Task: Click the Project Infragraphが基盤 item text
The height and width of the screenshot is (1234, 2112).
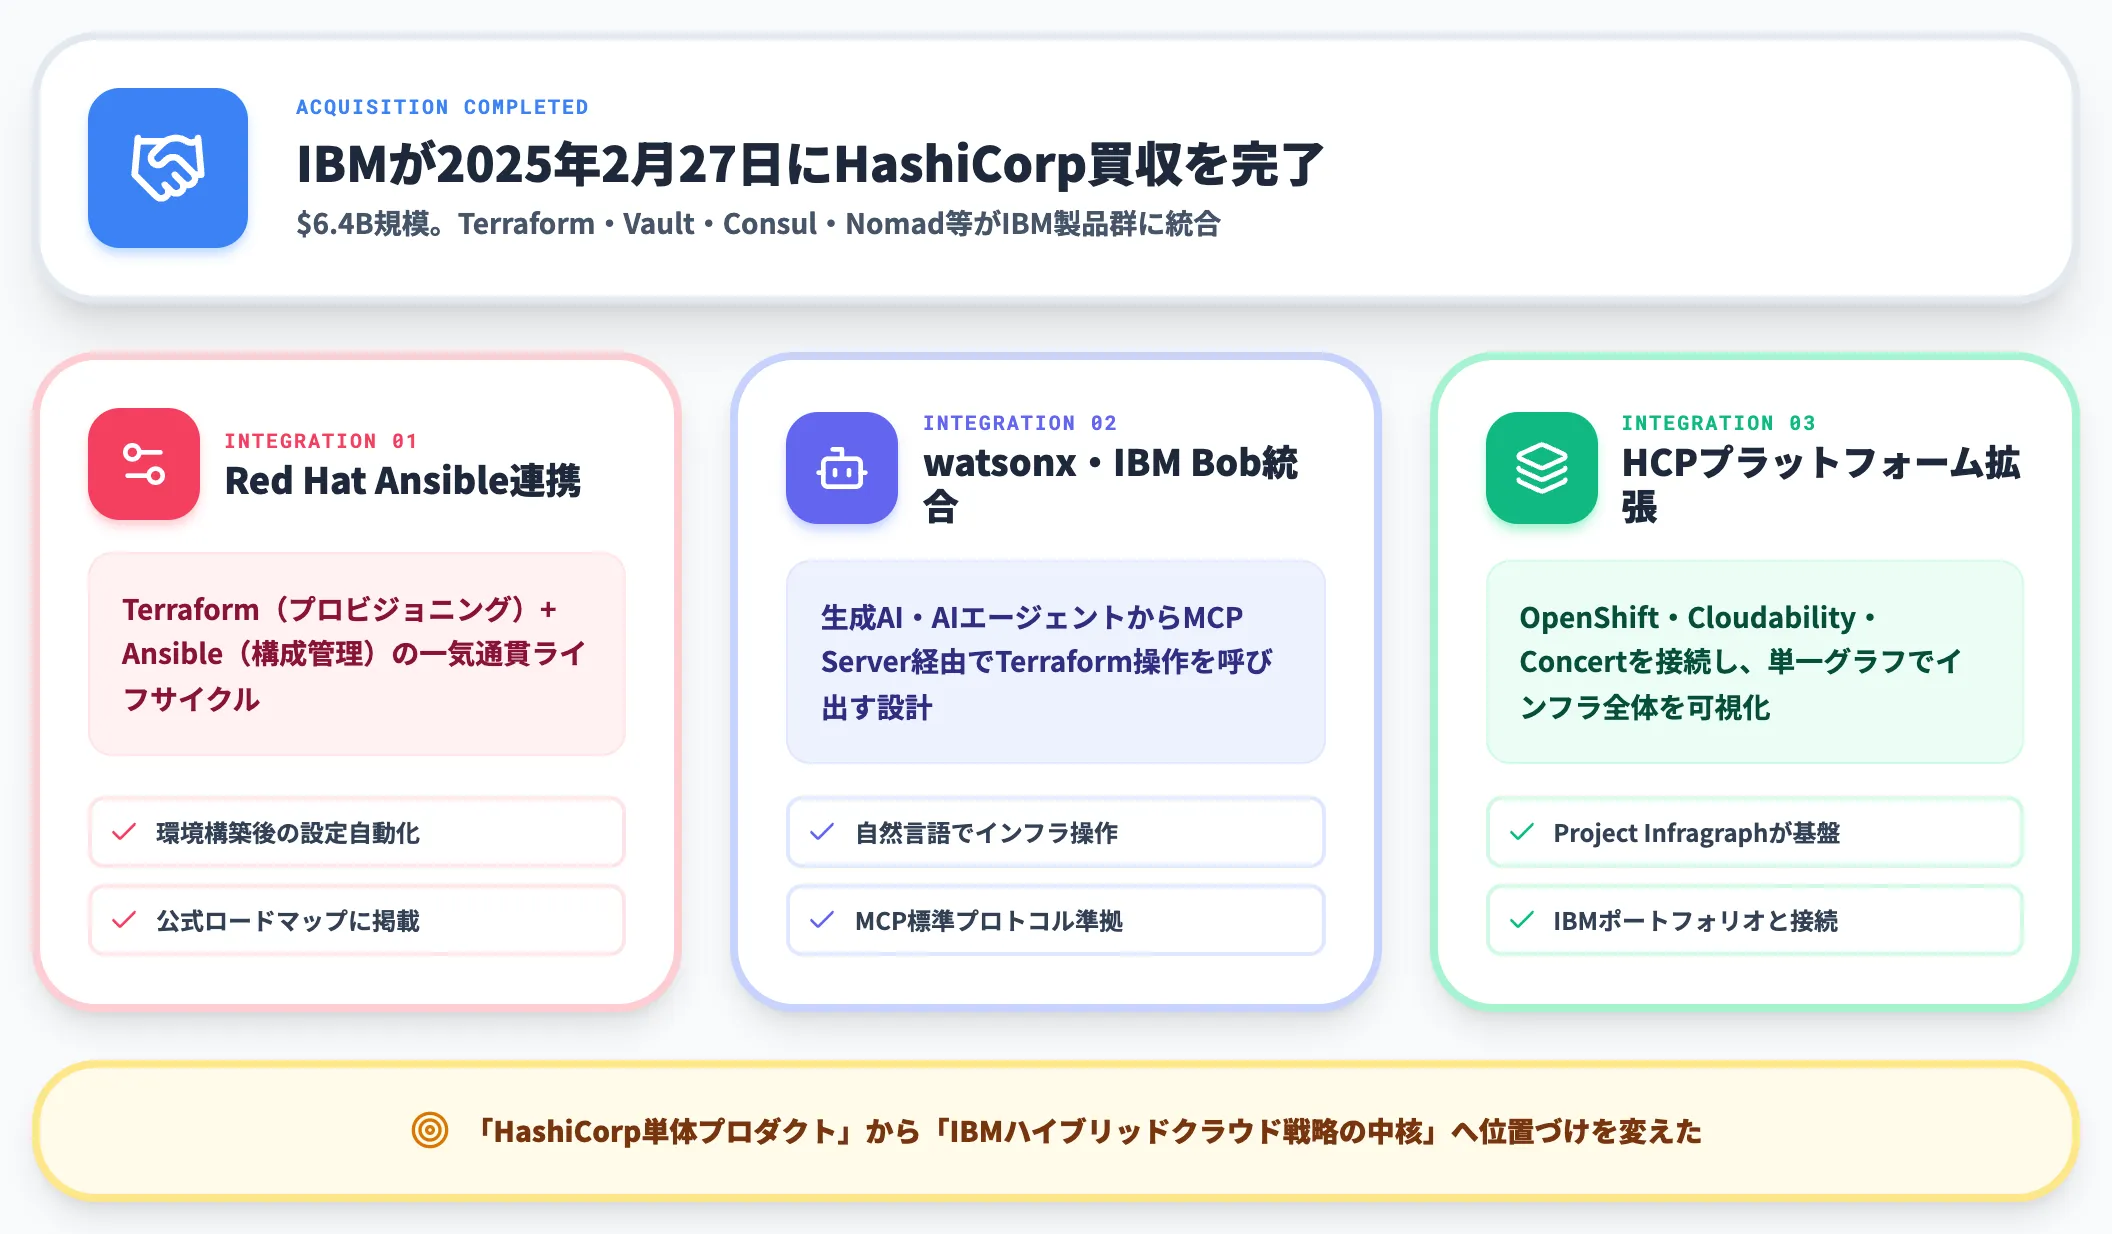Action: [1696, 833]
